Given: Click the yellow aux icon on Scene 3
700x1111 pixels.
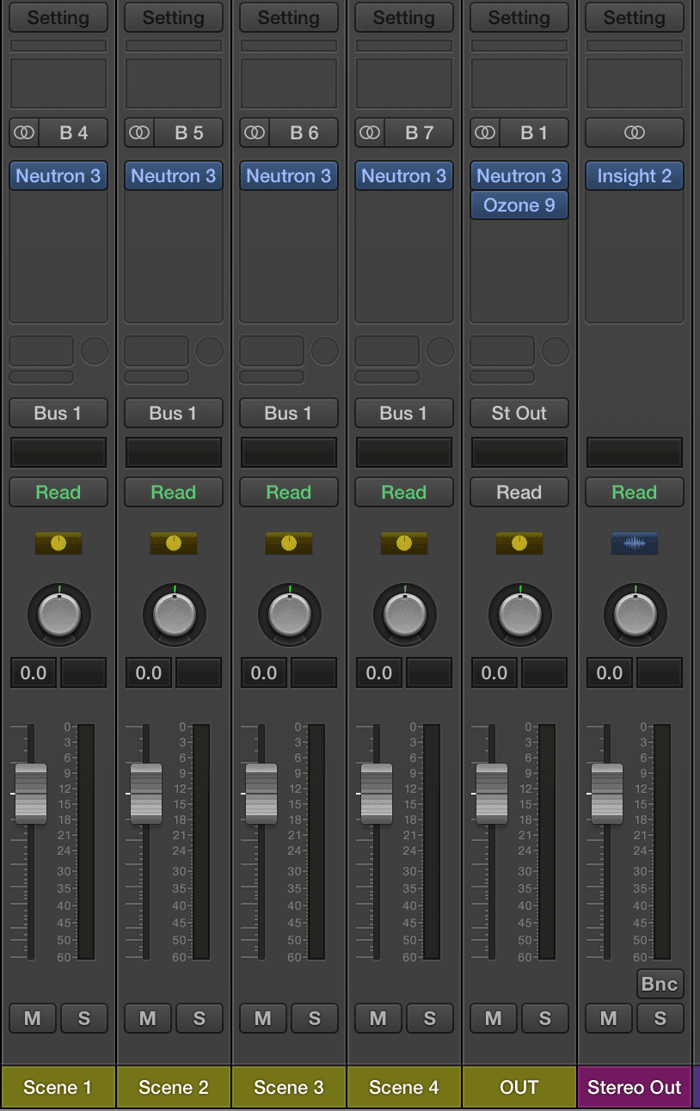Looking at the screenshot, I should click(288, 543).
